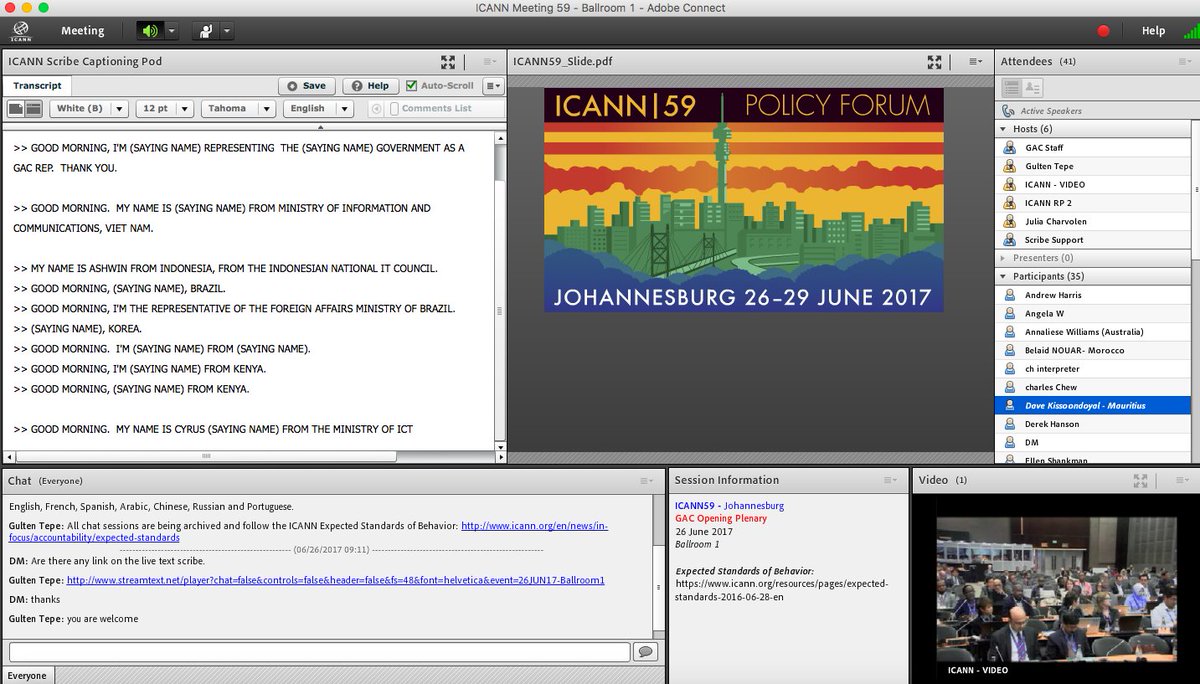
Task: Select host GAC Staff
Action: (x=1093, y=148)
